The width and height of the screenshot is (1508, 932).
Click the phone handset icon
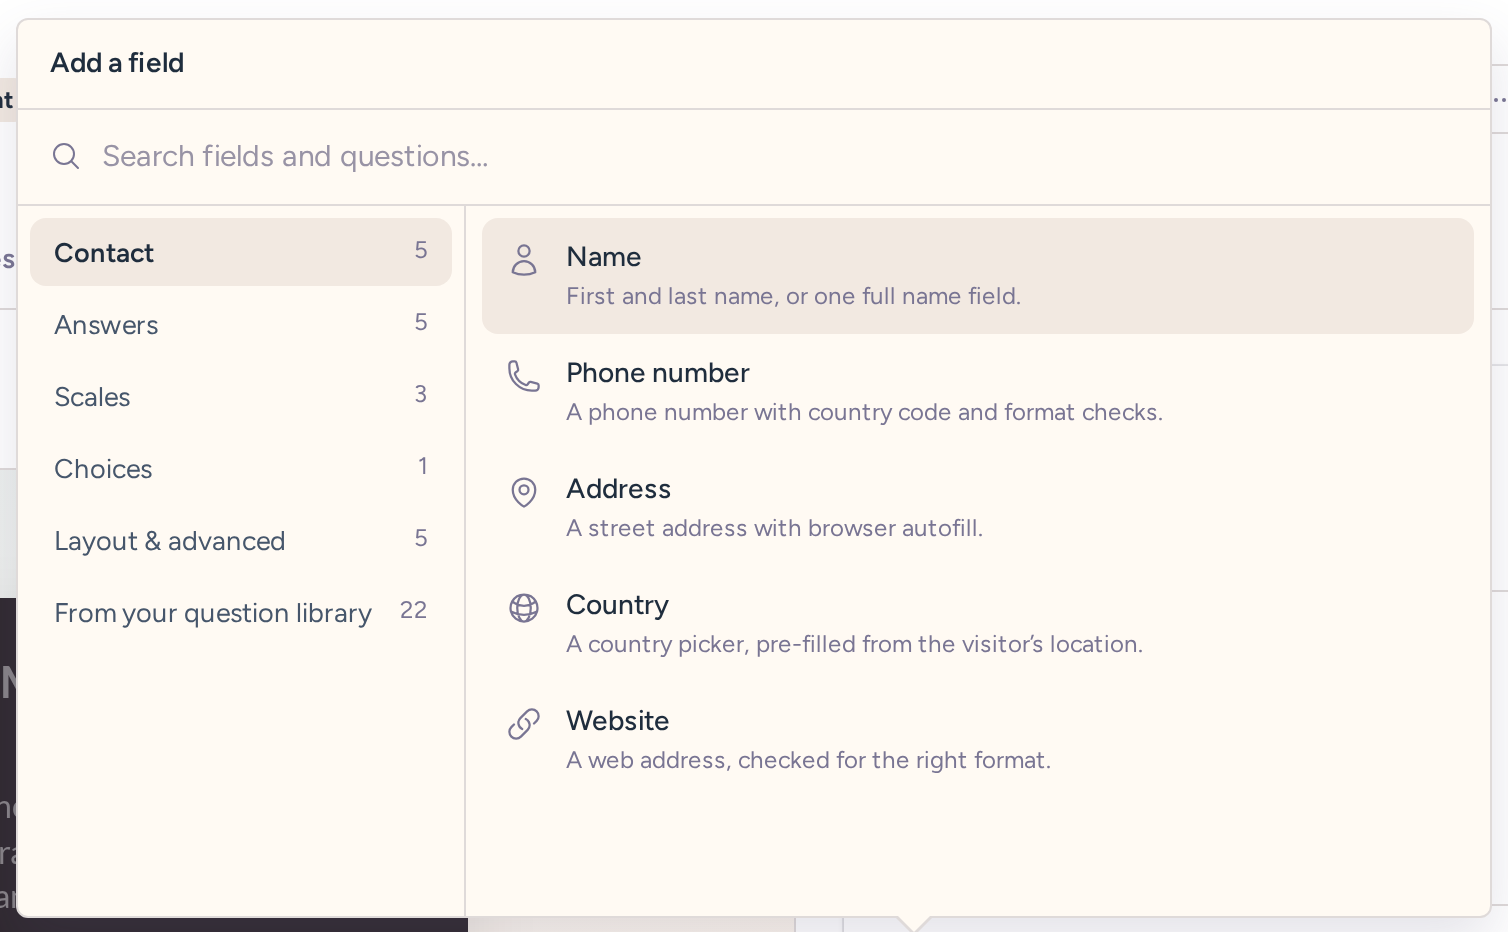coord(524,376)
